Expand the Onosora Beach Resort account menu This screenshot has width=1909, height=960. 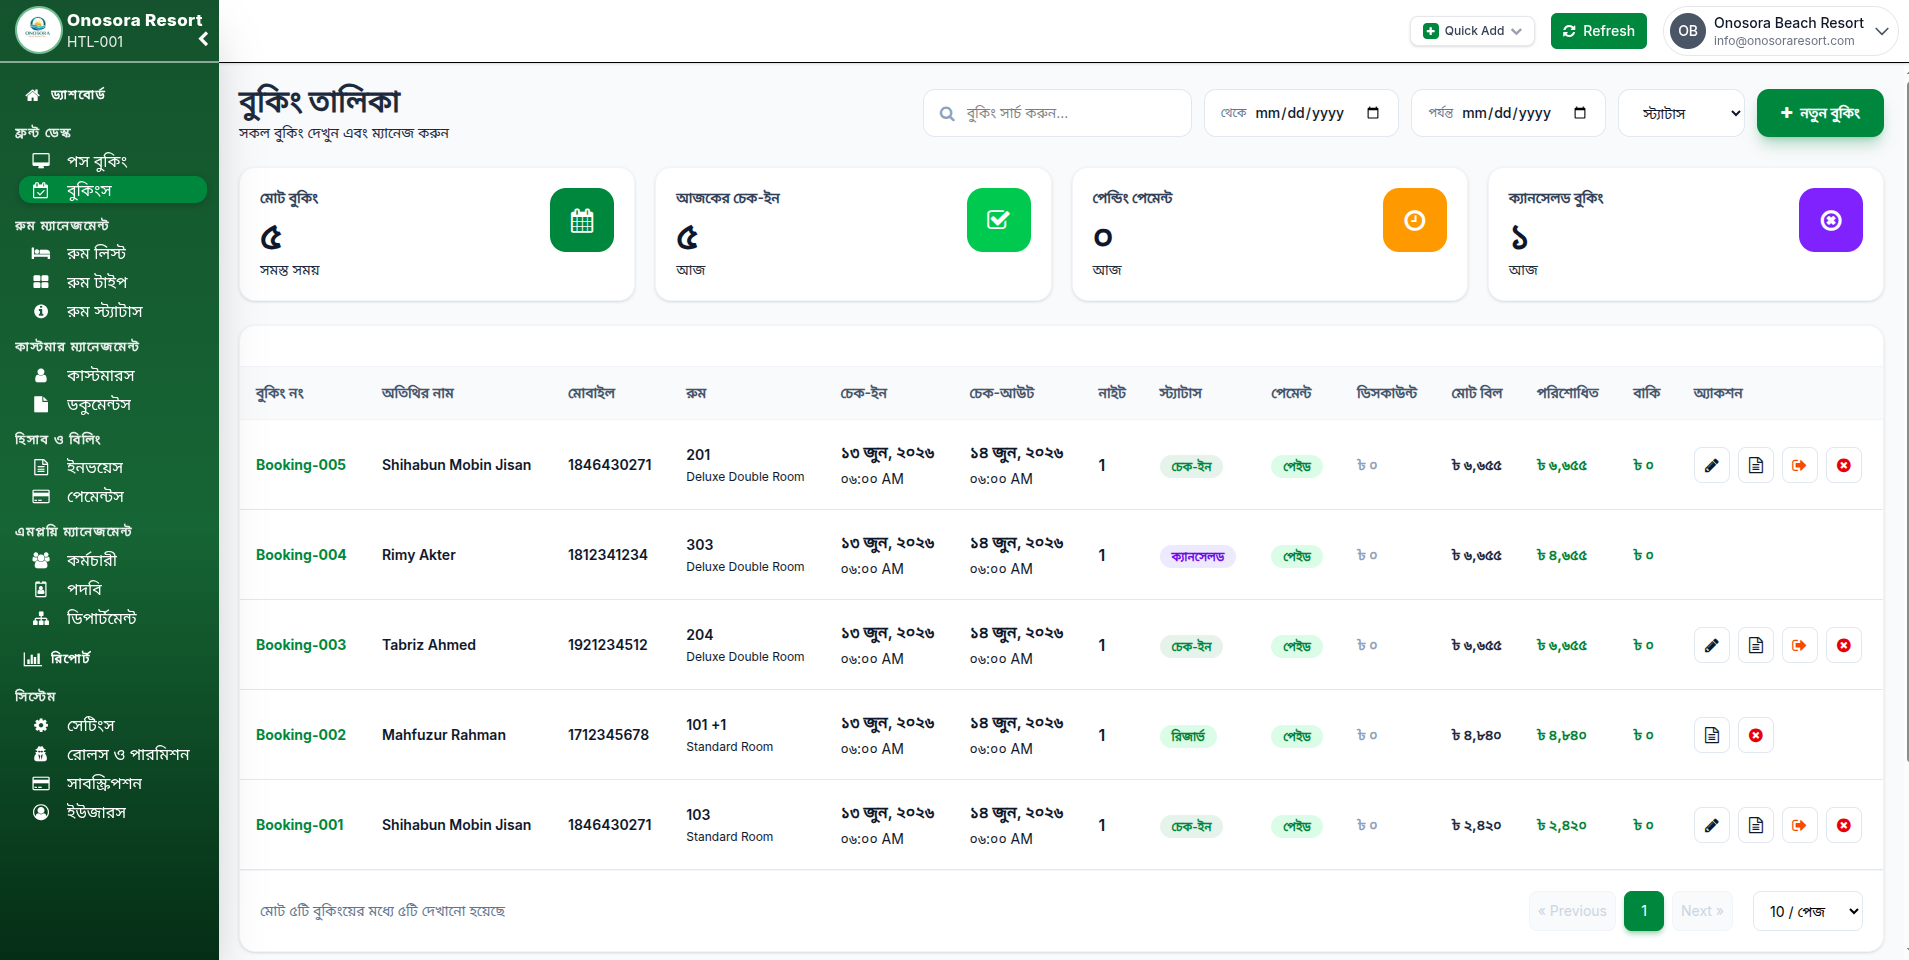coord(1781,31)
